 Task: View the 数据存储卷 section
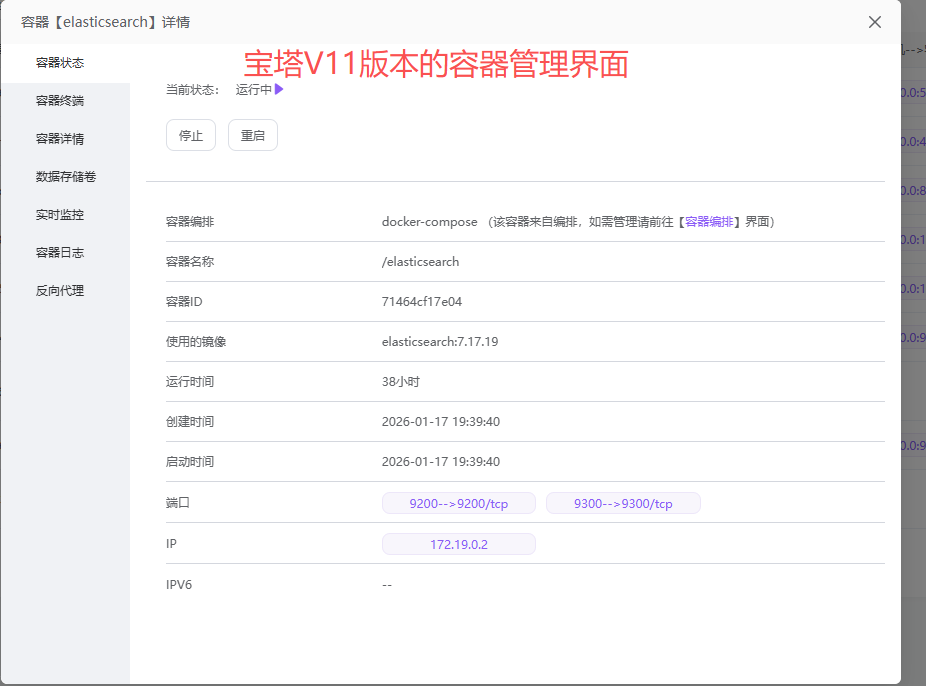65,176
